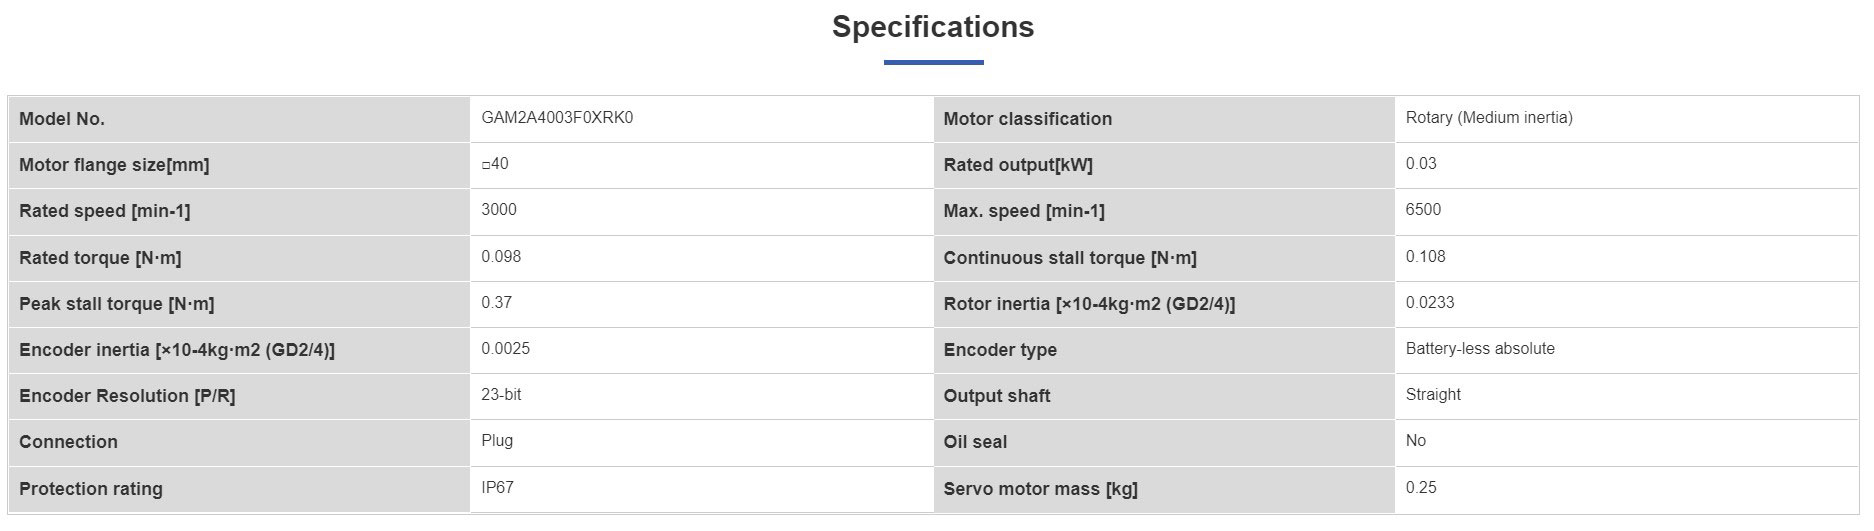Select the IP67 protection rating value
Screen dimensions: 1874x531
(497, 488)
